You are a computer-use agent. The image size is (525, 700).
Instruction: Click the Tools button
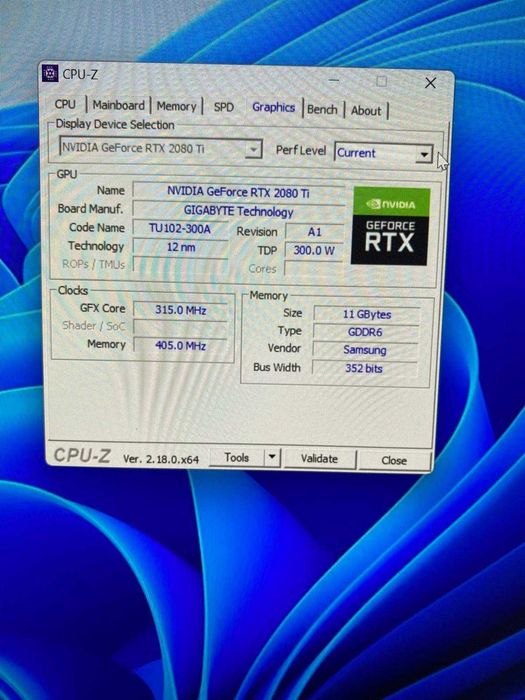pyautogui.click(x=237, y=457)
